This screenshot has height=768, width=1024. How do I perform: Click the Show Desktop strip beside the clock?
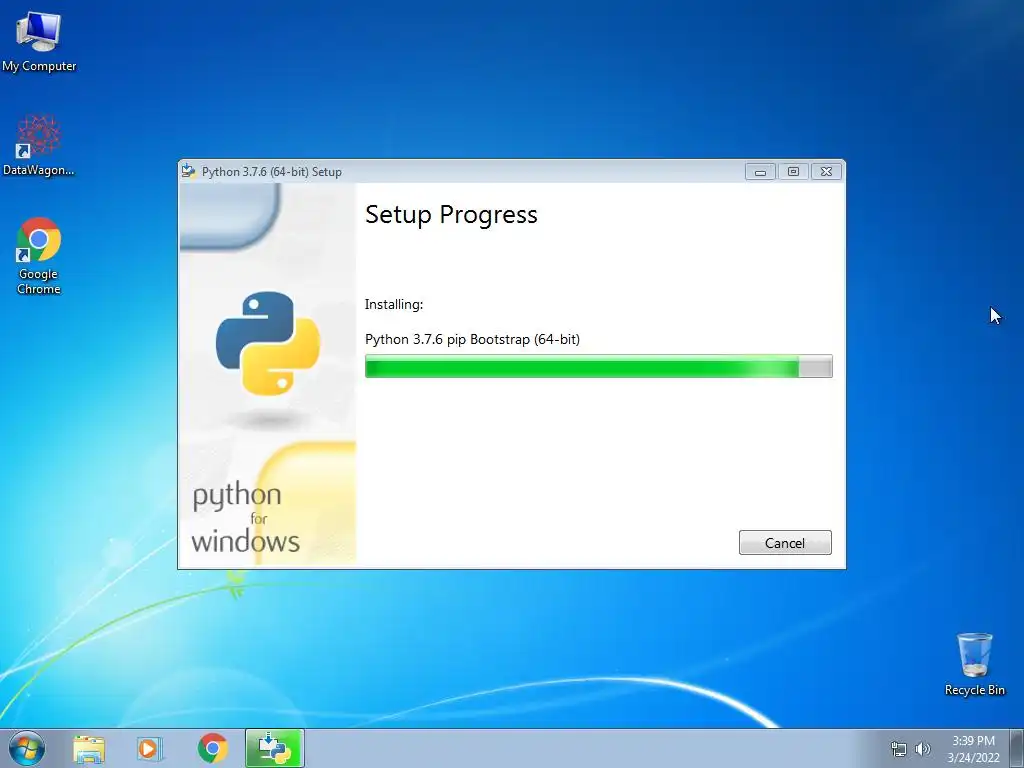pos(1017,748)
